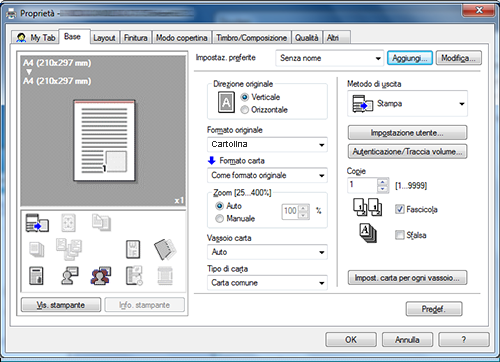
Task: Decrease Copie count with down arrow
Action: coord(383,189)
